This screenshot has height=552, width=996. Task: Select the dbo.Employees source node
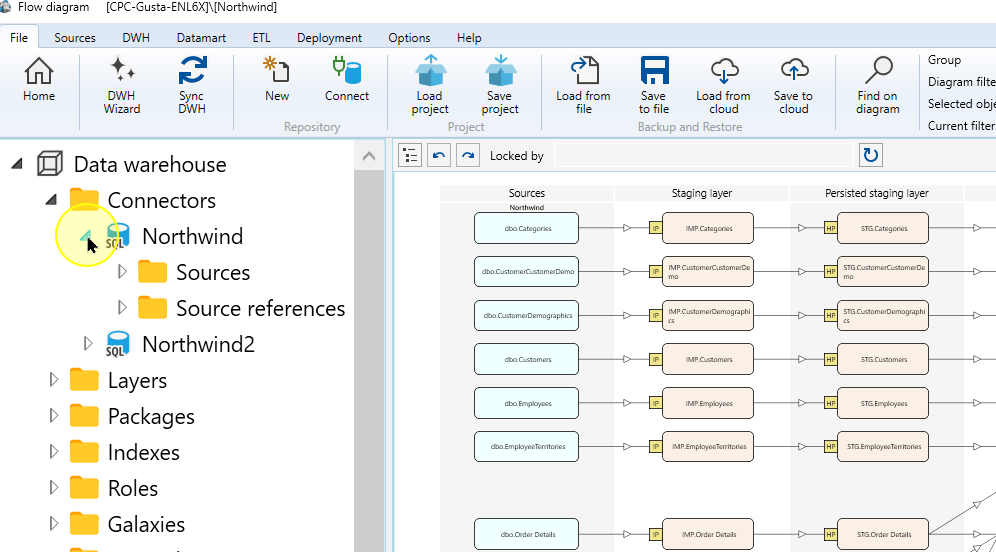coord(527,403)
